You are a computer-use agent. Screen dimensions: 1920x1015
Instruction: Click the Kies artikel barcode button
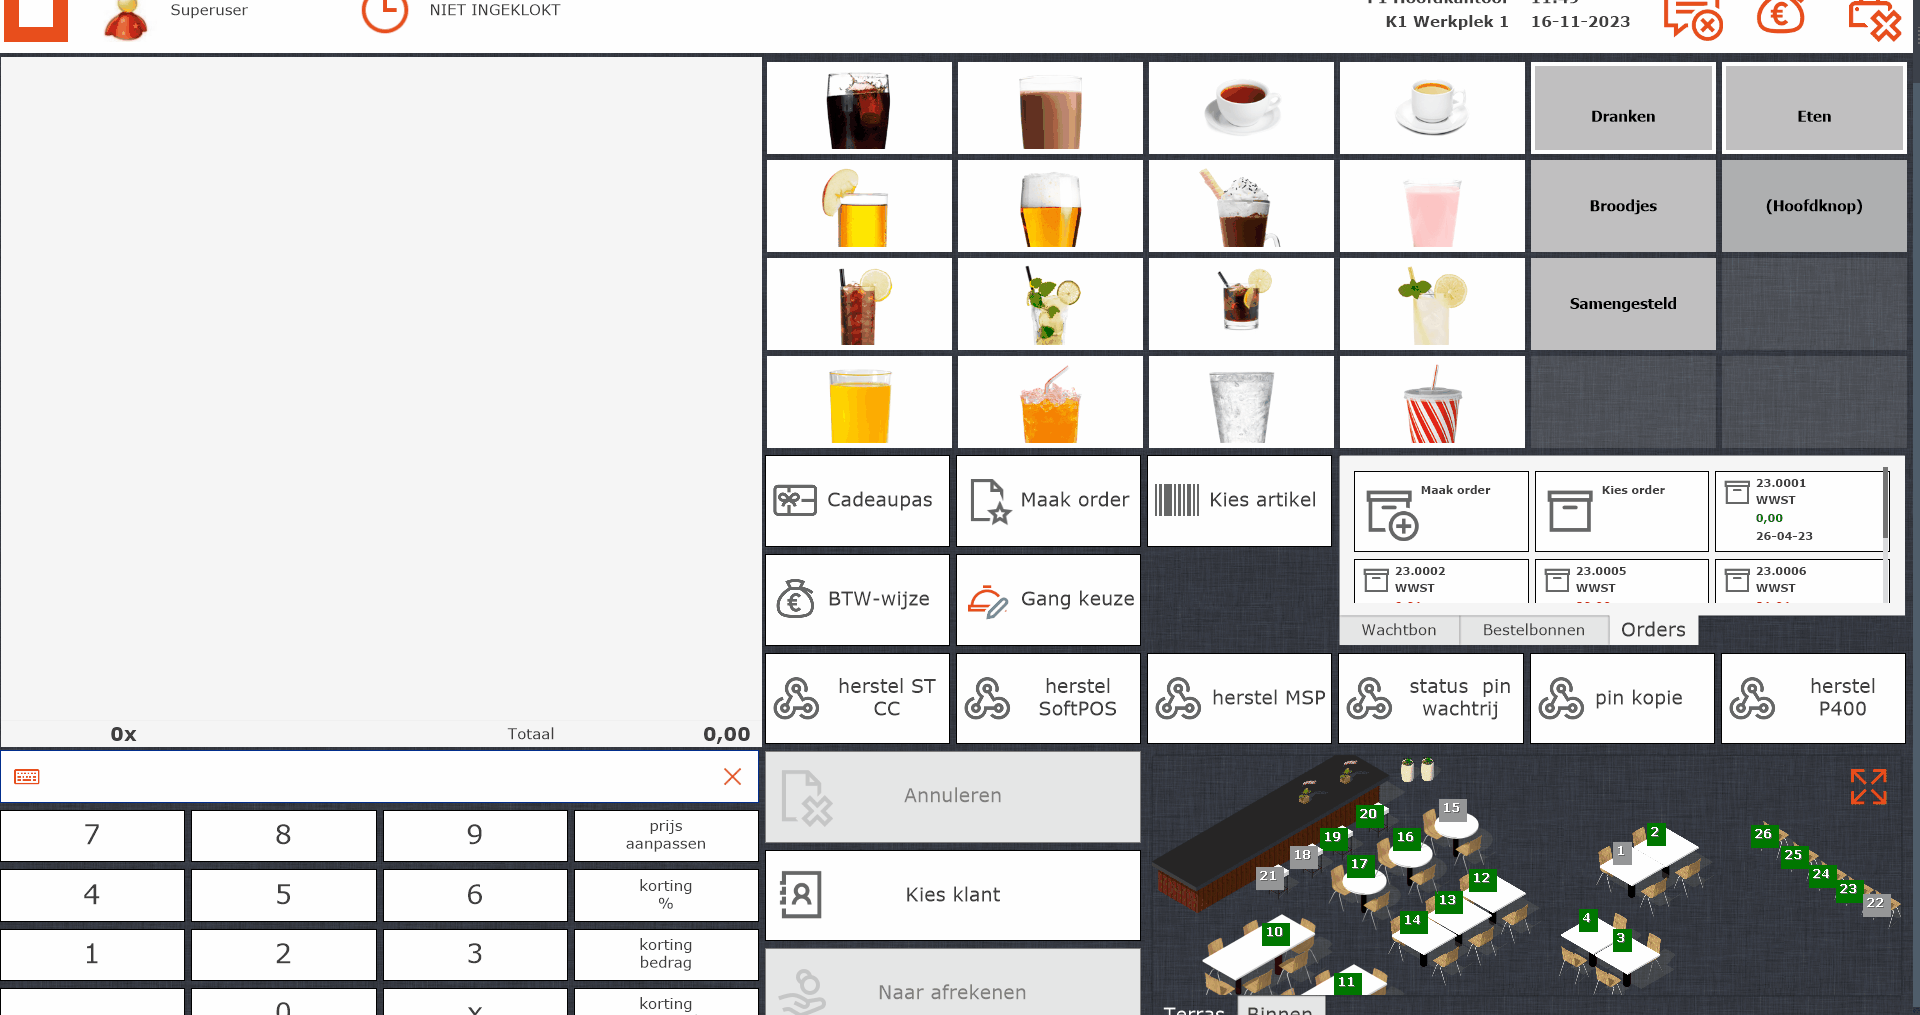pos(1239,501)
